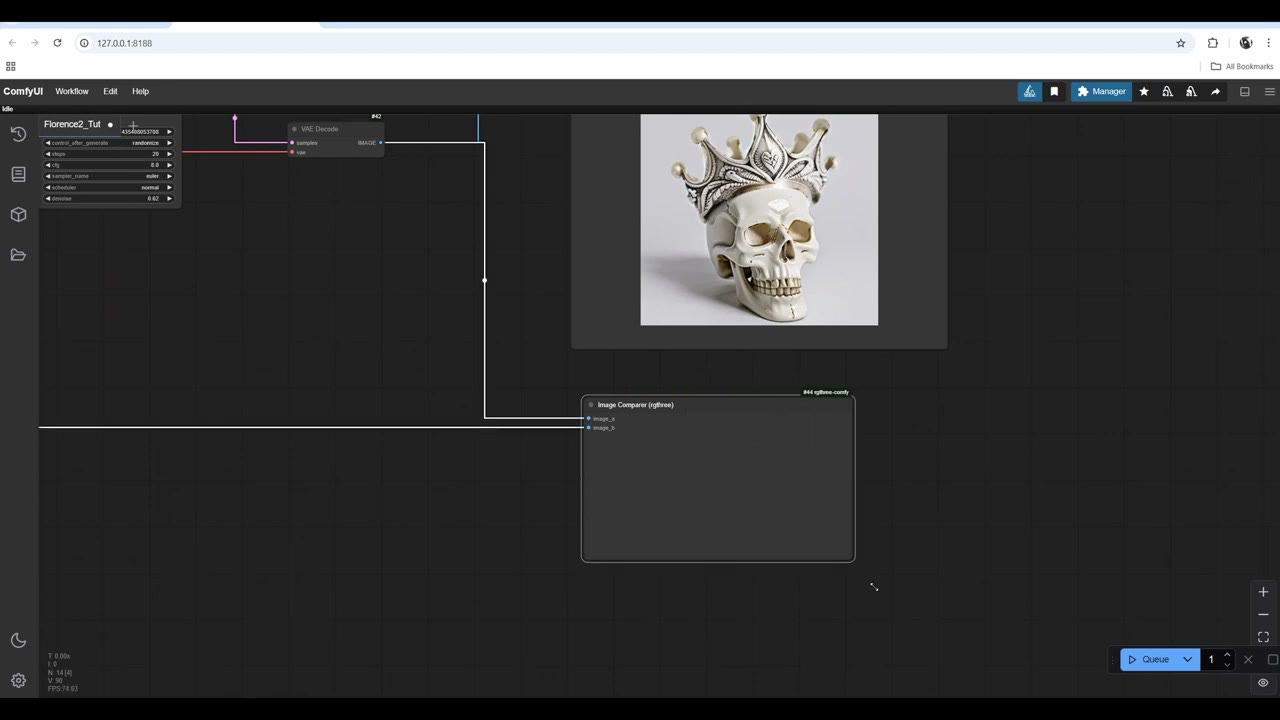Image resolution: width=1280 pixels, height=720 pixels.
Task: Open the workflows folder sidebar icon
Action: point(18,255)
